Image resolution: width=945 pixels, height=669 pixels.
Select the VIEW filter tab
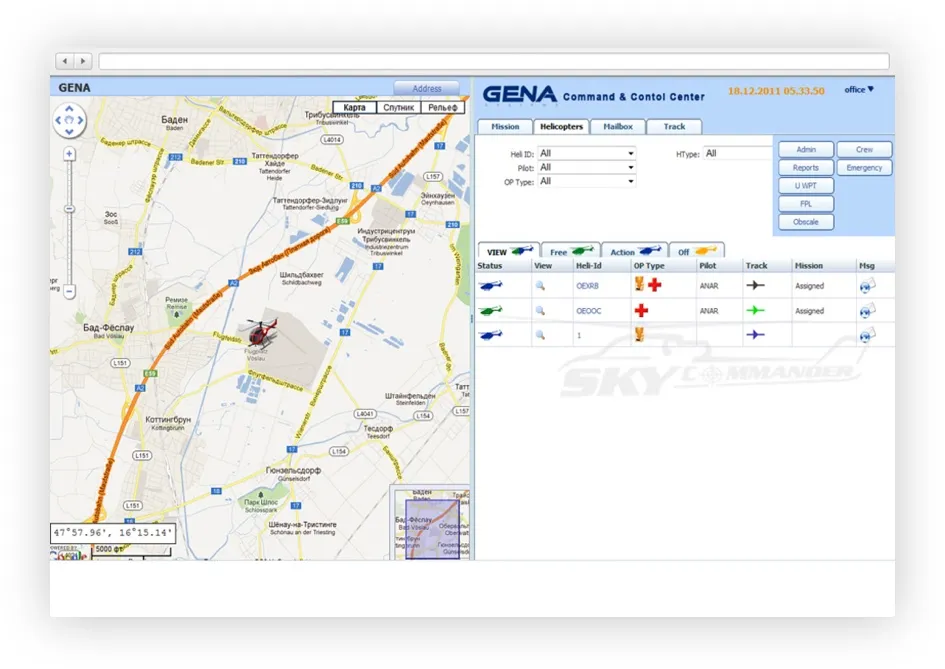coord(509,251)
